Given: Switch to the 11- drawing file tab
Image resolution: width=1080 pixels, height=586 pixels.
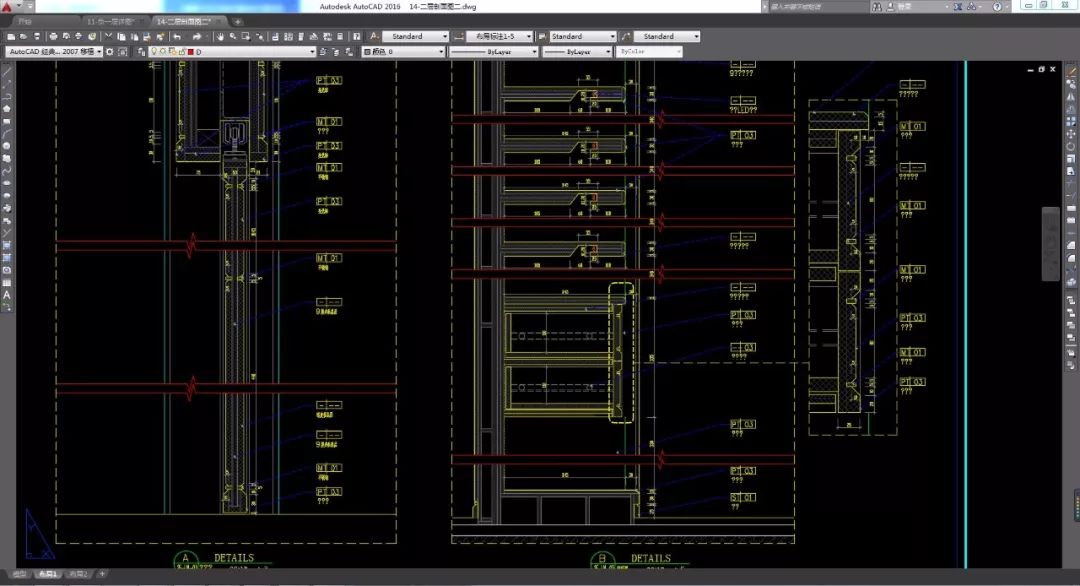Looking at the screenshot, I should tap(111, 20).
